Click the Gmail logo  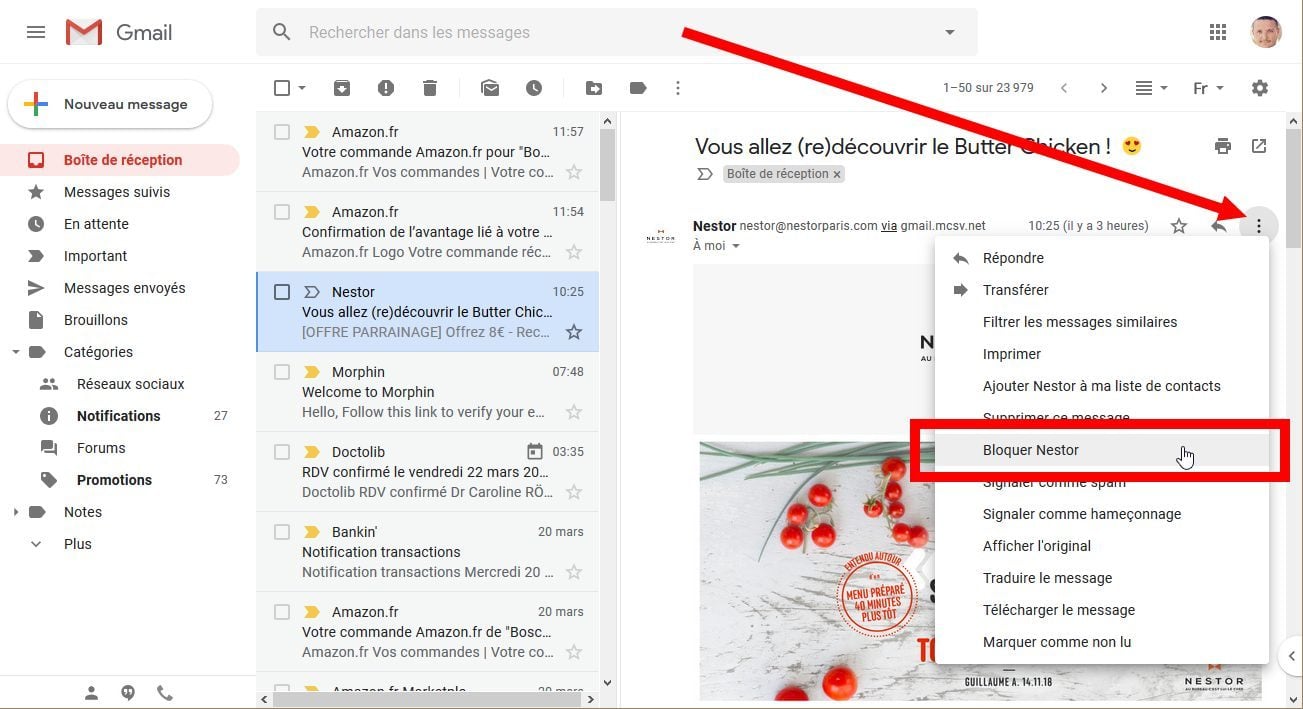tap(119, 32)
